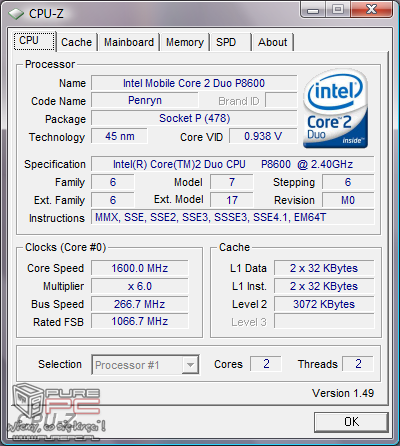
Task: Click the Penryn code name field
Action: pyautogui.click(x=145, y=100)
